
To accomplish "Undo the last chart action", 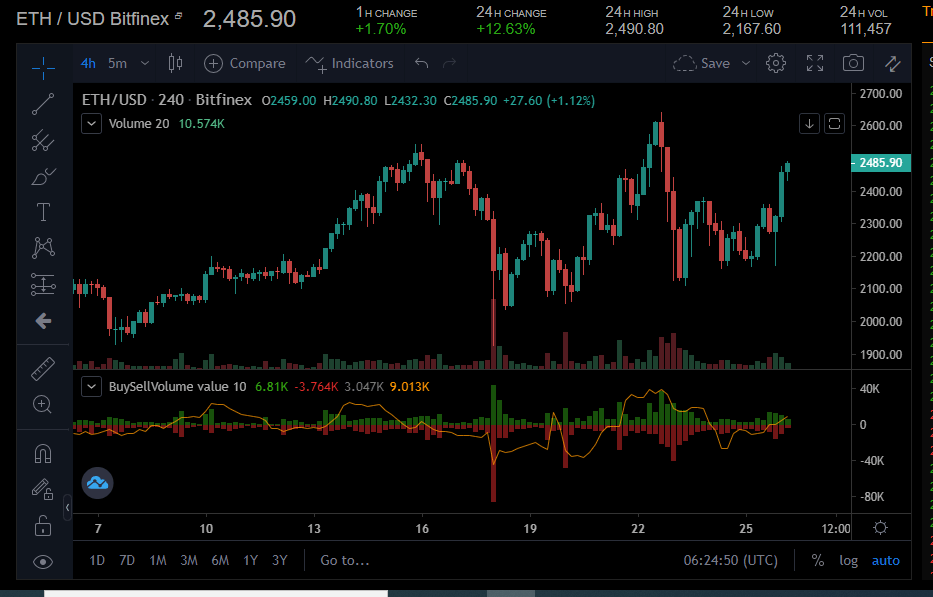I will 421,63.
